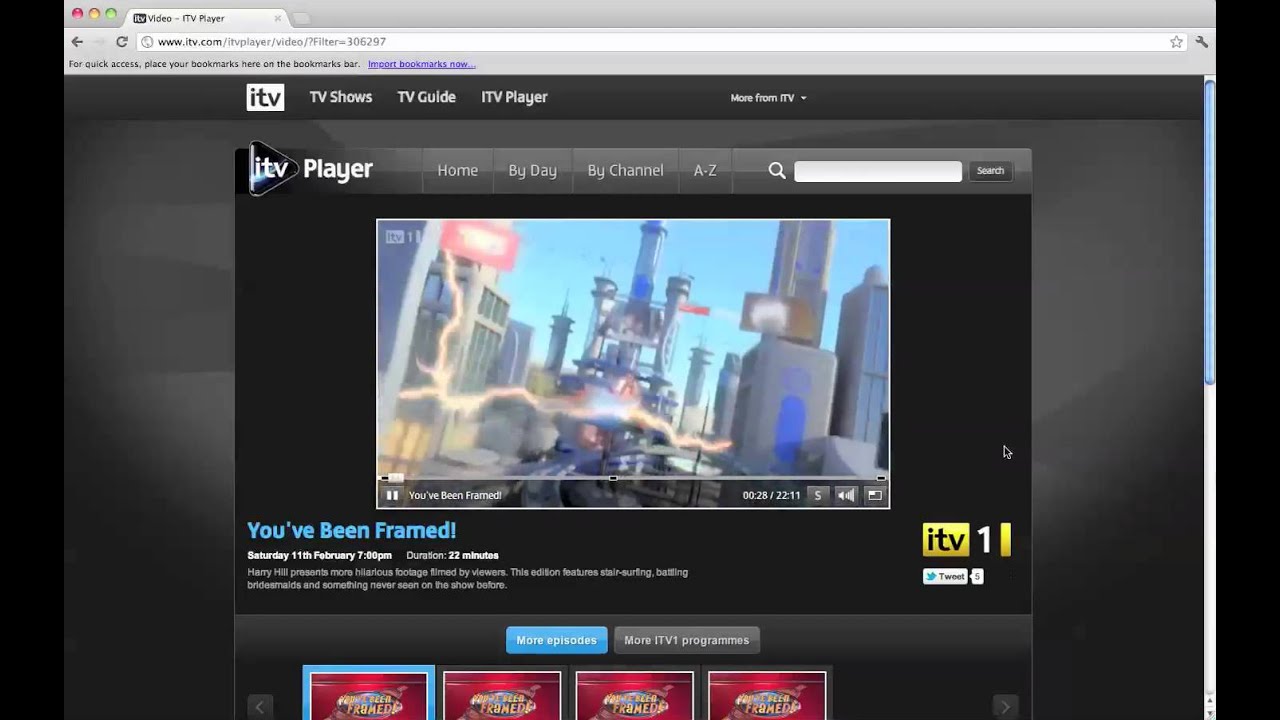The image size is (1280, 720).
Task: Click the fourth You've Been Framed thumbnail
Action: tap(767, 695)
